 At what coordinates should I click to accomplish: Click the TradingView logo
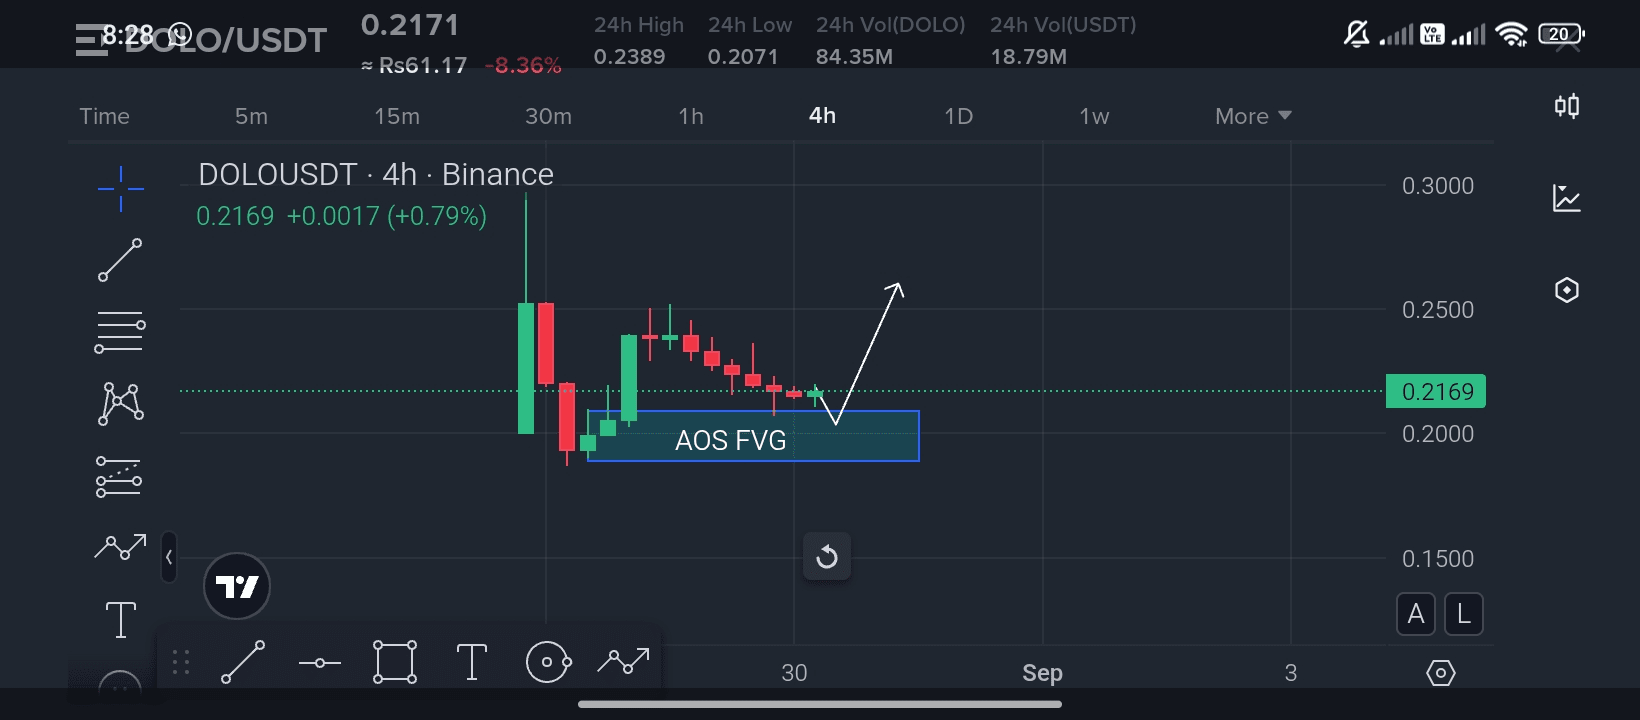[x=237, y=586]
